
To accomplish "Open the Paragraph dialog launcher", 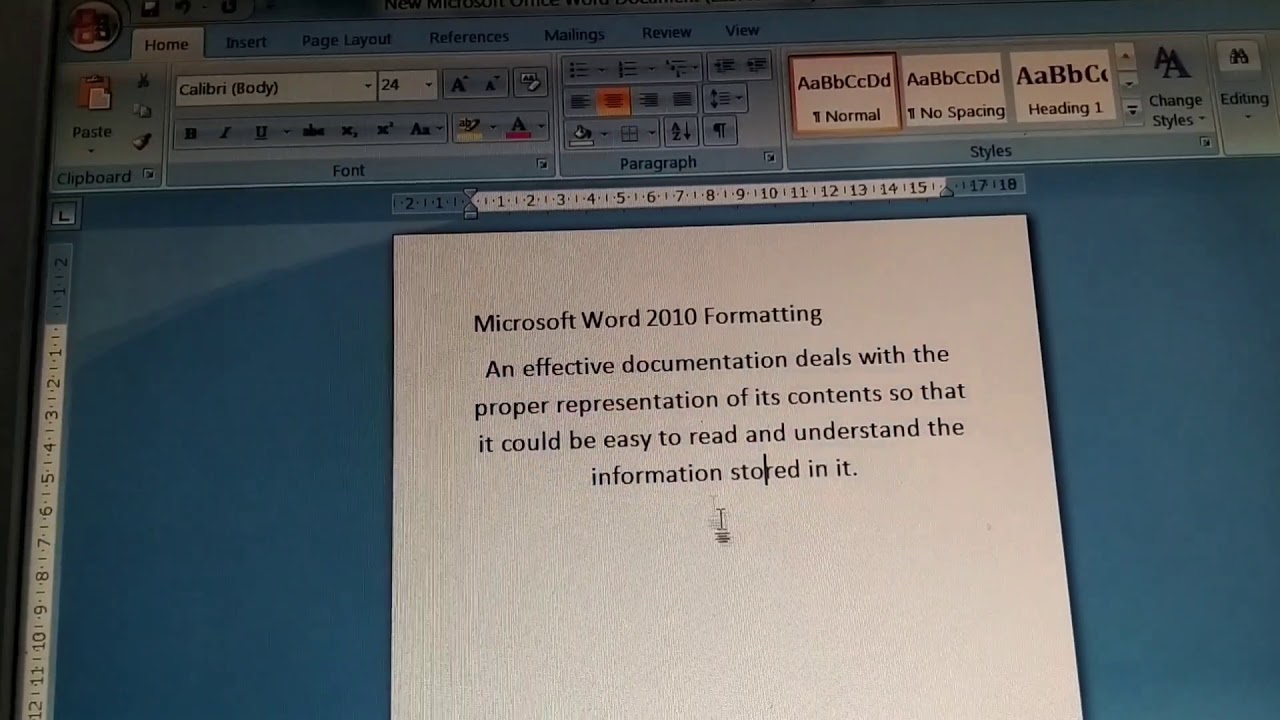I will click(769, 157).
